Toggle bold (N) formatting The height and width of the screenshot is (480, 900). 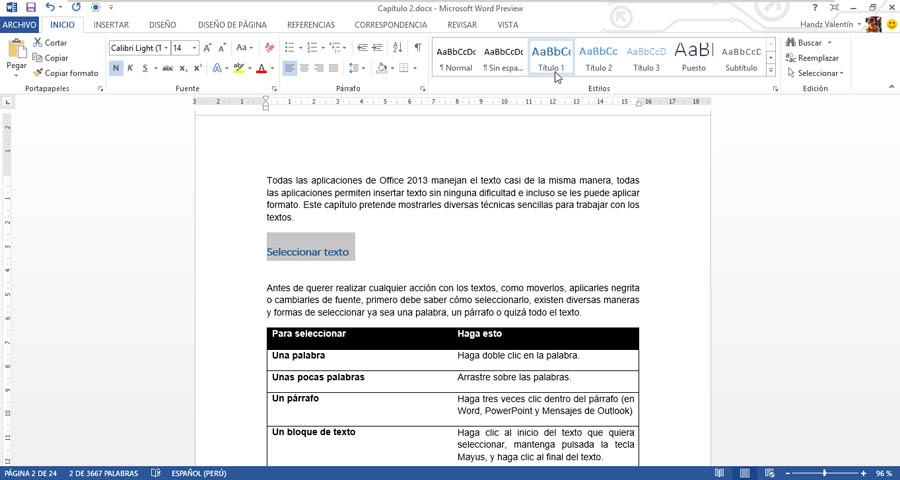point(116,69)
